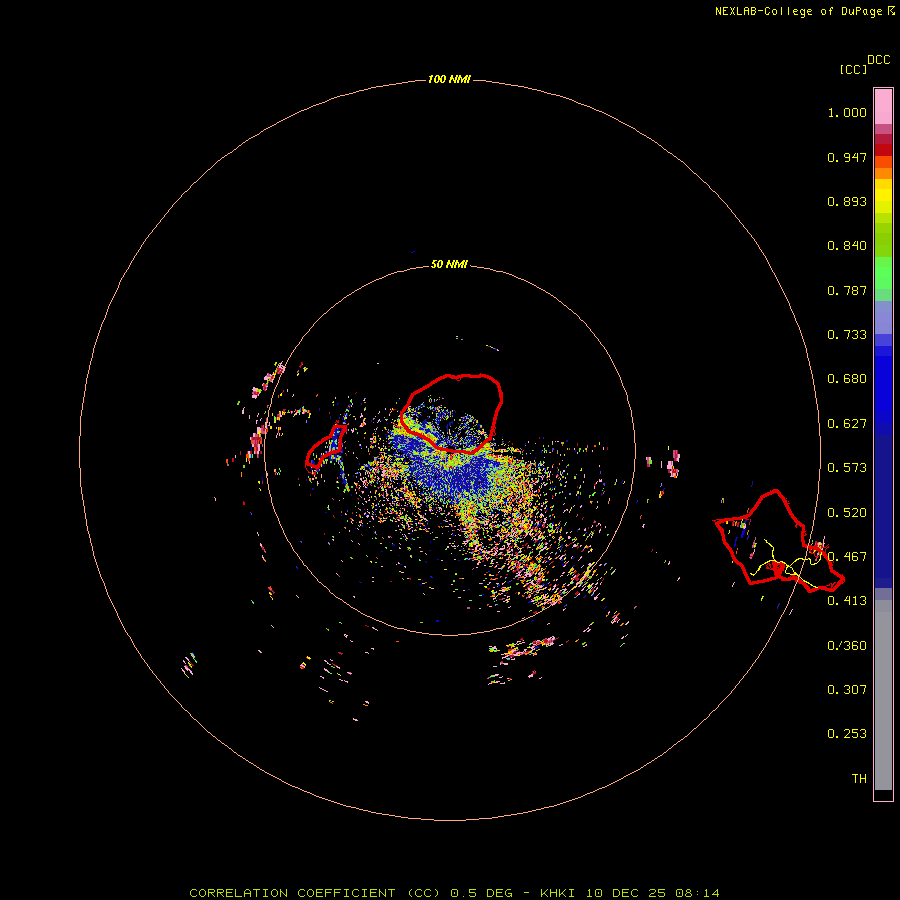Click the 0.787 legend value

pos(847,290)
